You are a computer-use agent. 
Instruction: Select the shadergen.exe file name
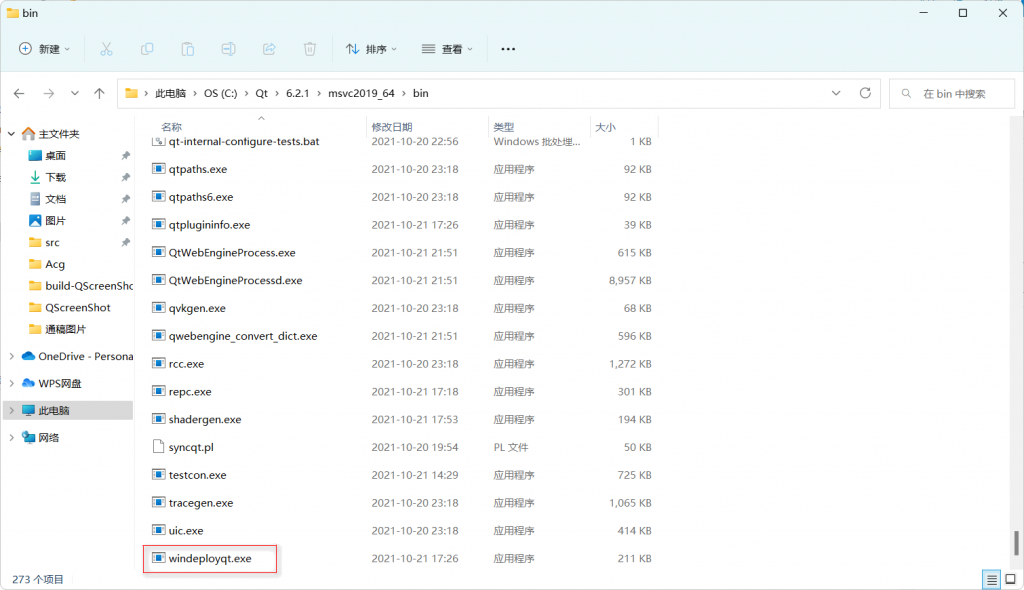pyautogui.click(x=205, y=419)
